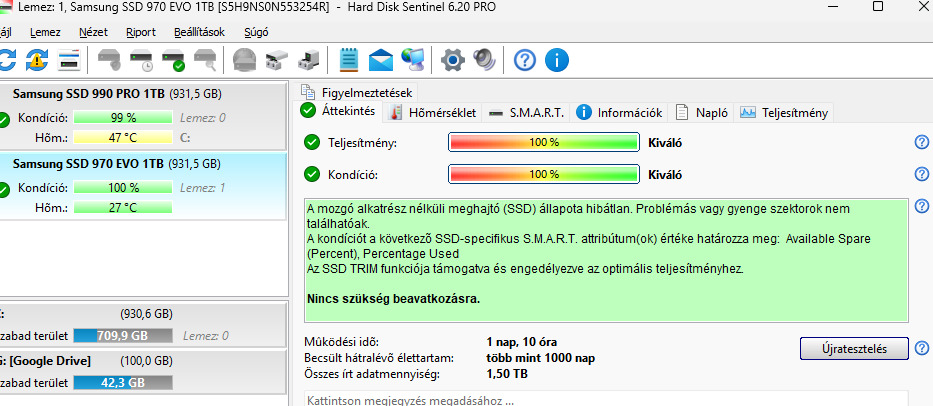Screen dimensions: 933x406
Task: Click the '1 nap, 10 óra' operating time value
Action: point(521,342)
